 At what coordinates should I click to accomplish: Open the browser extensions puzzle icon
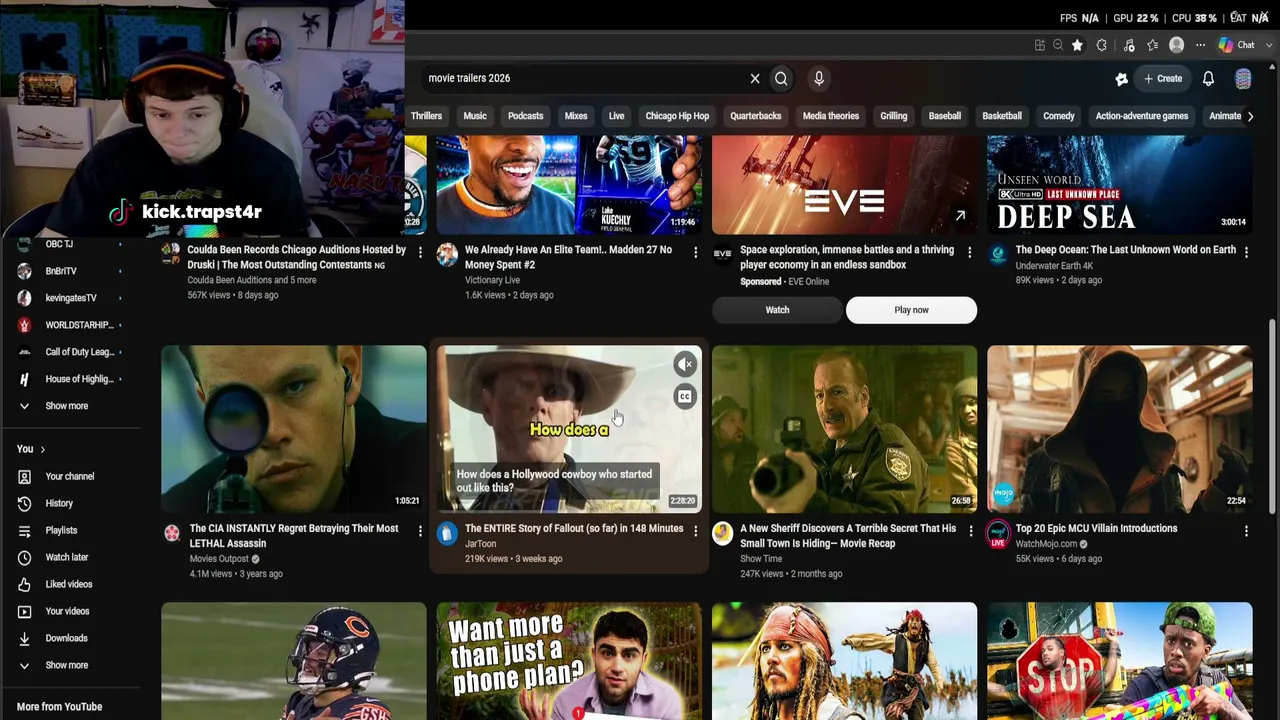(x=1102, y=45)
